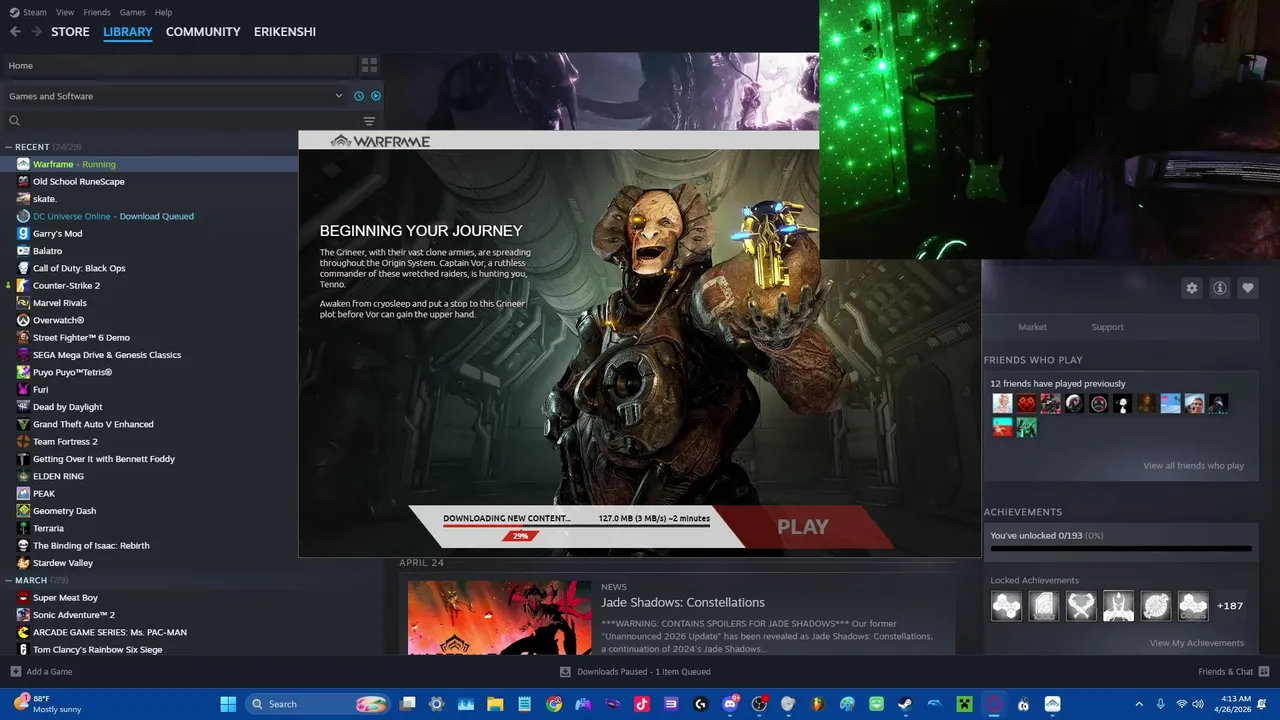The width and height of the screenshot is (1280, 720).
Task: Click the ELDEN RING game icon
Action: pos(23,476)
